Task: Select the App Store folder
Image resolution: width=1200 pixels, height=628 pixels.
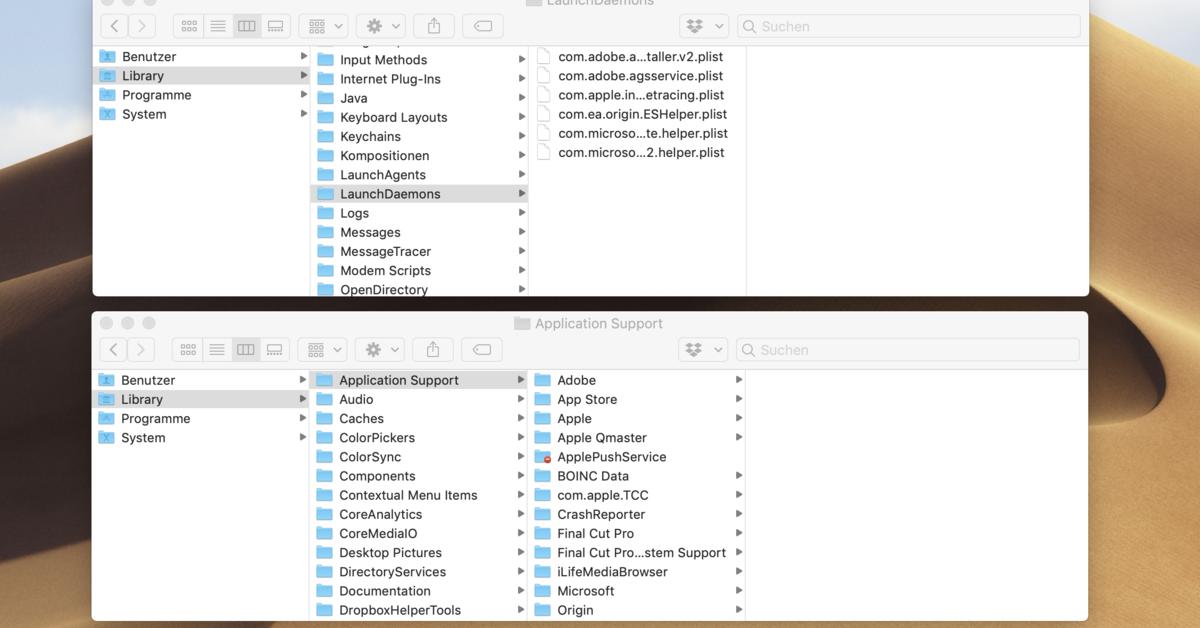Action: pos(637,400)
